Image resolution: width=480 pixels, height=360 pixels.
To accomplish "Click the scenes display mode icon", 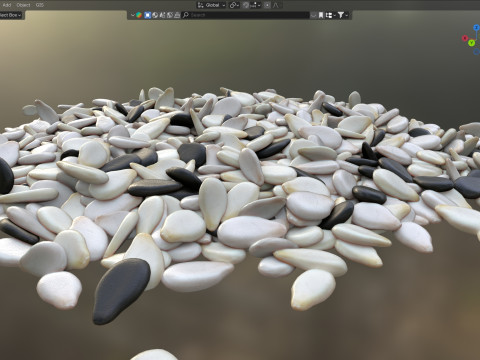I will click(x=155, y=15).
